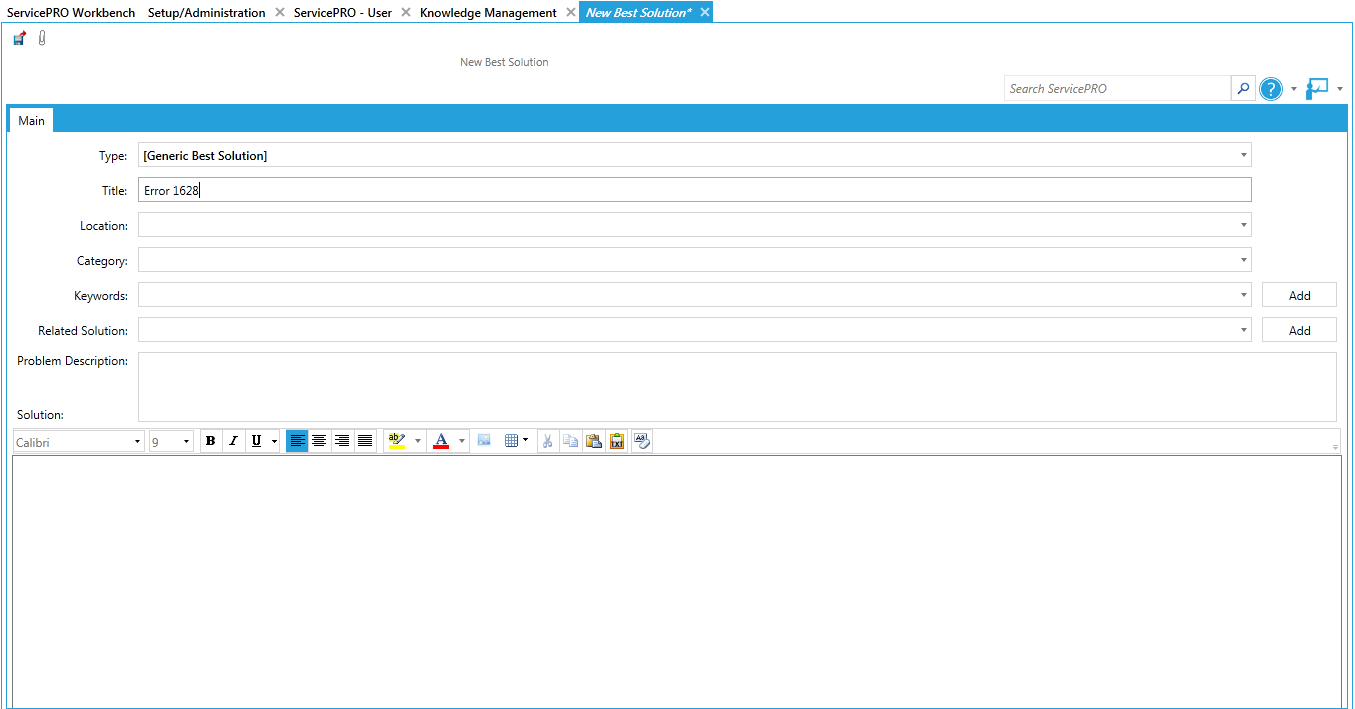Screen dimensions: 1355x709
Task: Open the font color dropdown arrow
Action: click(461, 441)
